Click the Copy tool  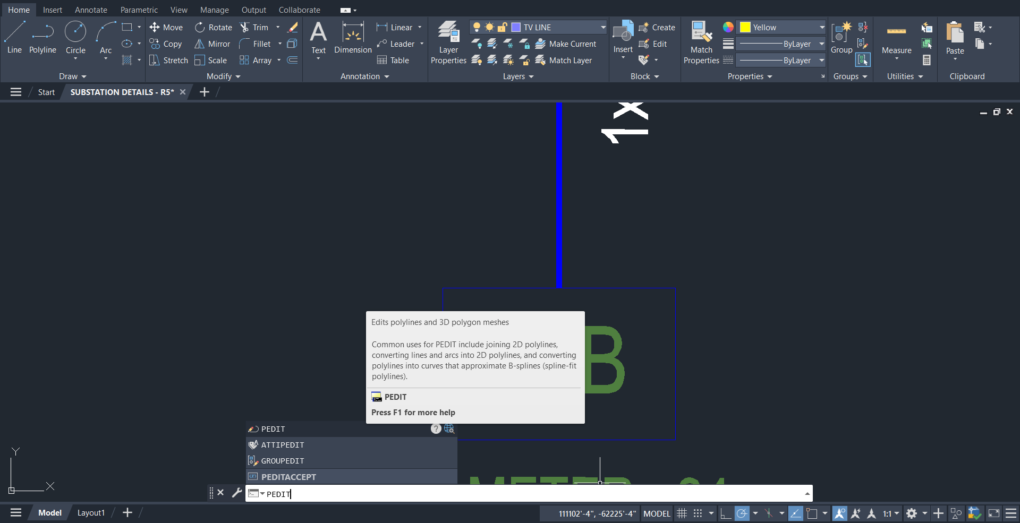(166, 44)
